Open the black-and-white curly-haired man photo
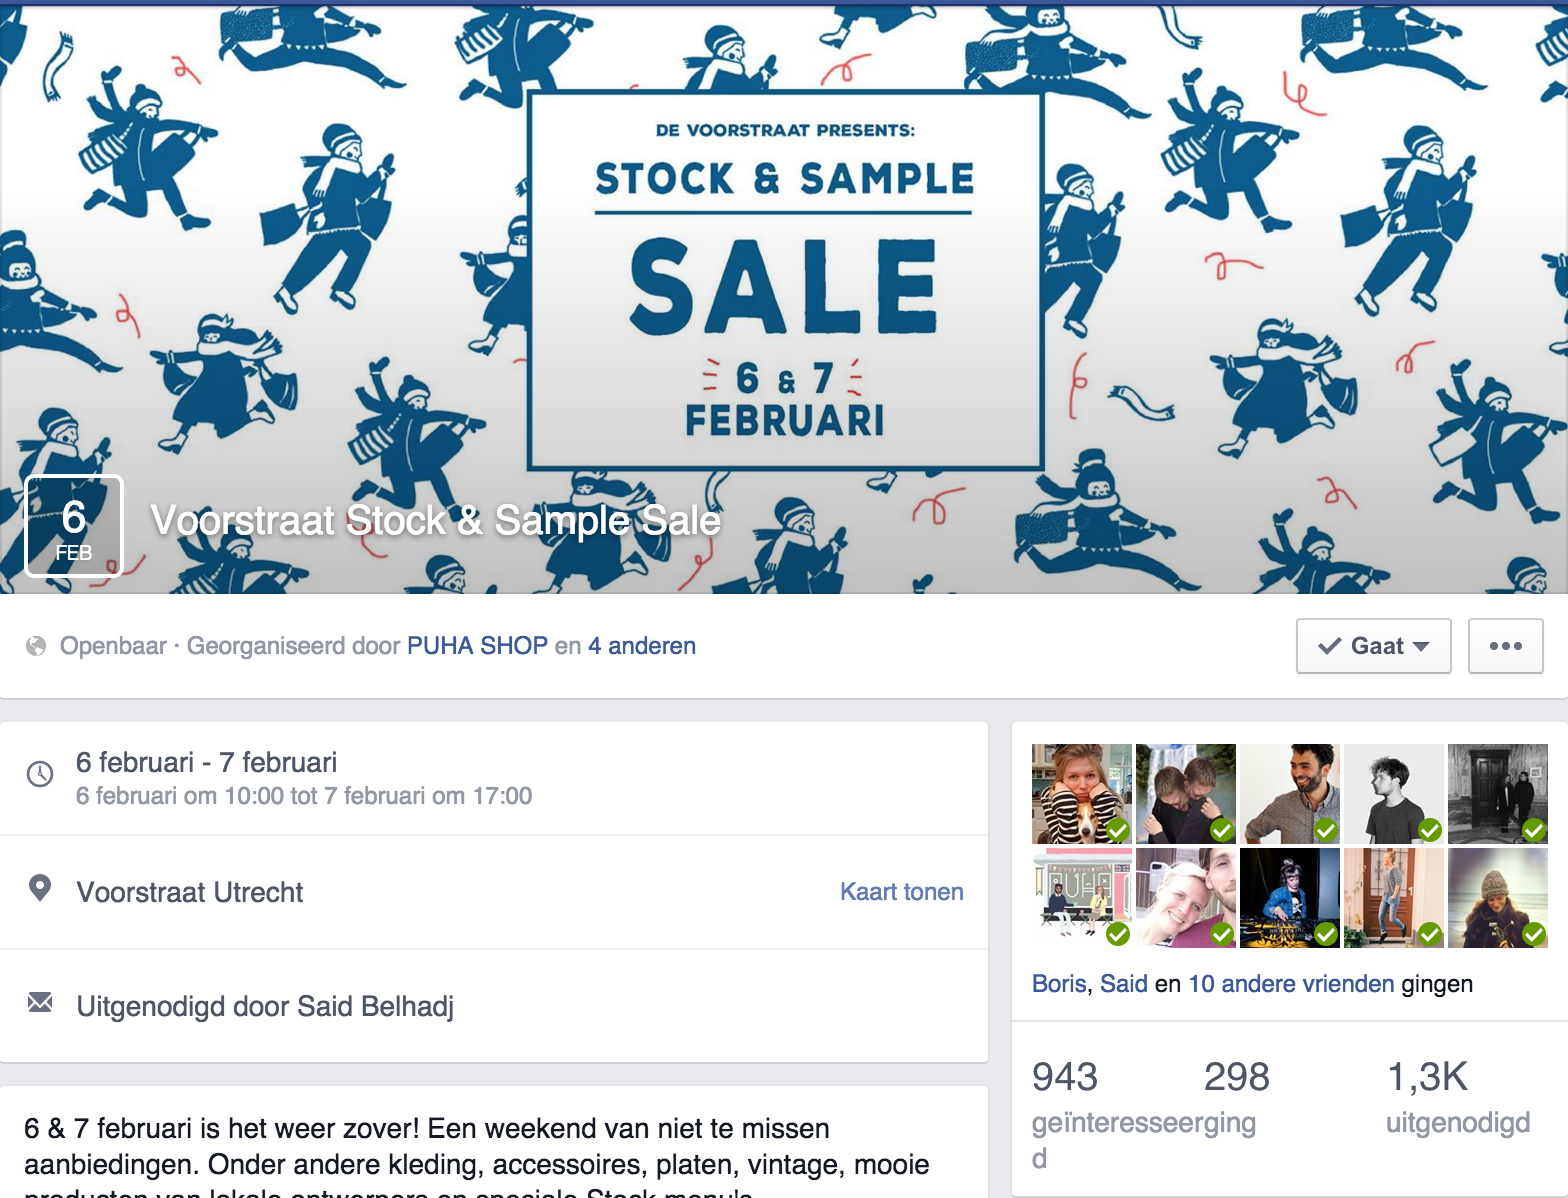1568x1198 pixels. [x=1394, y=794]
